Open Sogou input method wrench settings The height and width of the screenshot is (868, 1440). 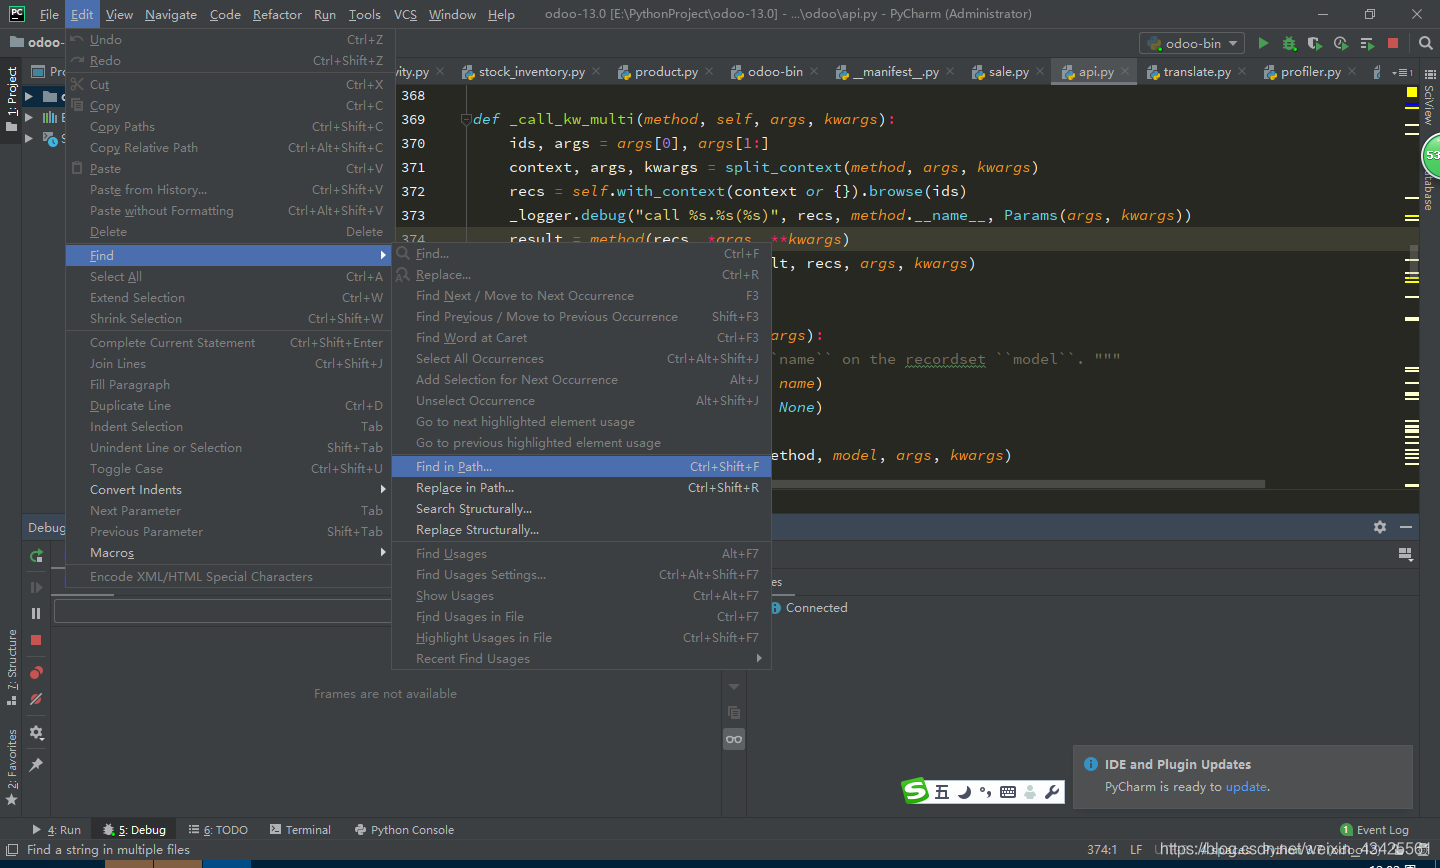pyautogui.click(x=1051, y=792)
